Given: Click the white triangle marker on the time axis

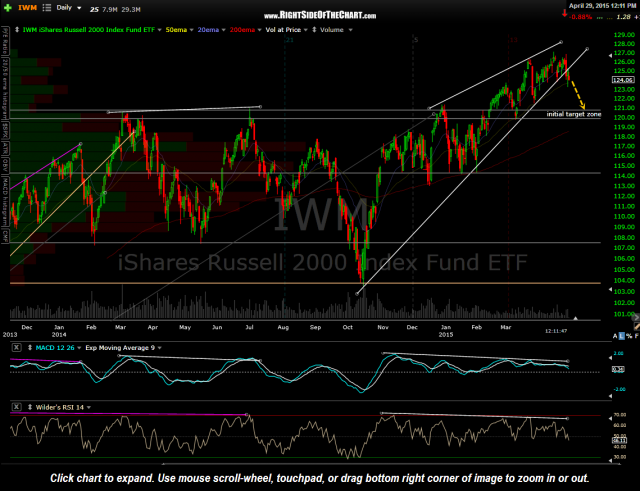Looking at the screenshot, I should coord(576,318).
